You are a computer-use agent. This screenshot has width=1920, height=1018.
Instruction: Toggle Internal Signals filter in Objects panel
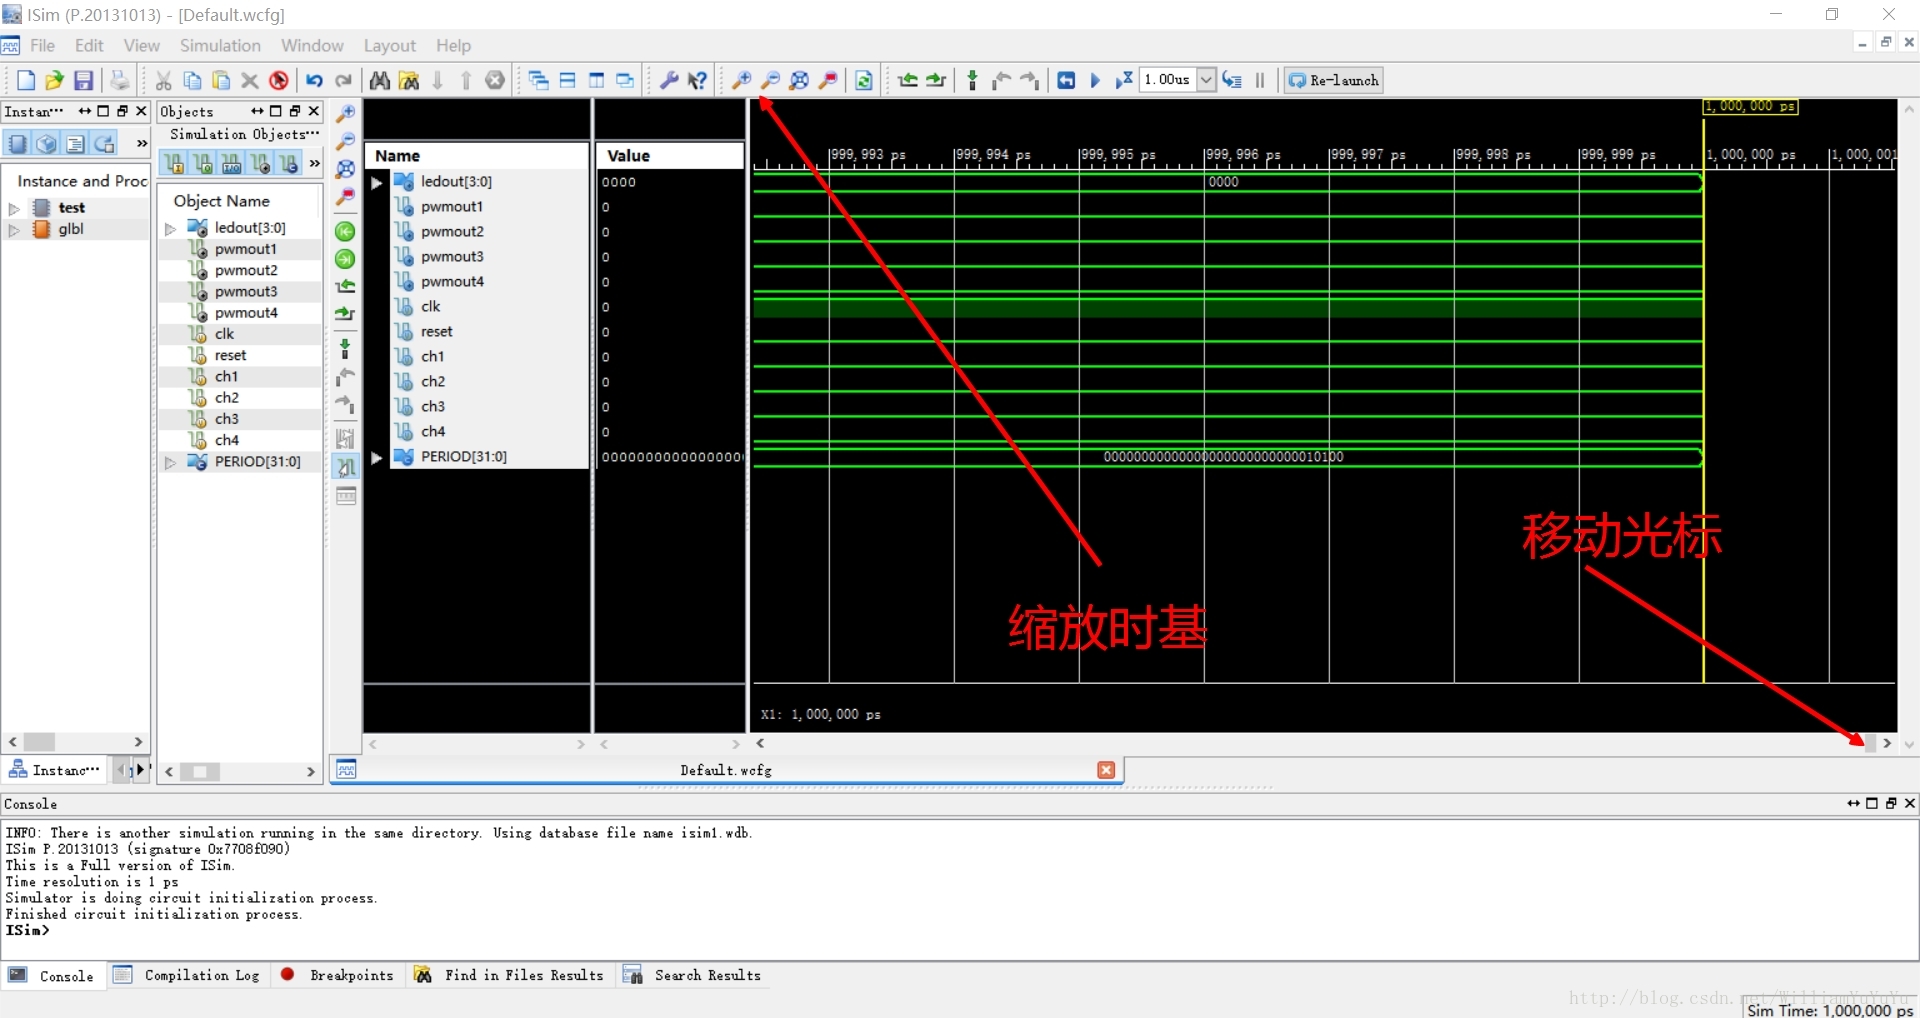click(x=260, y=163)
